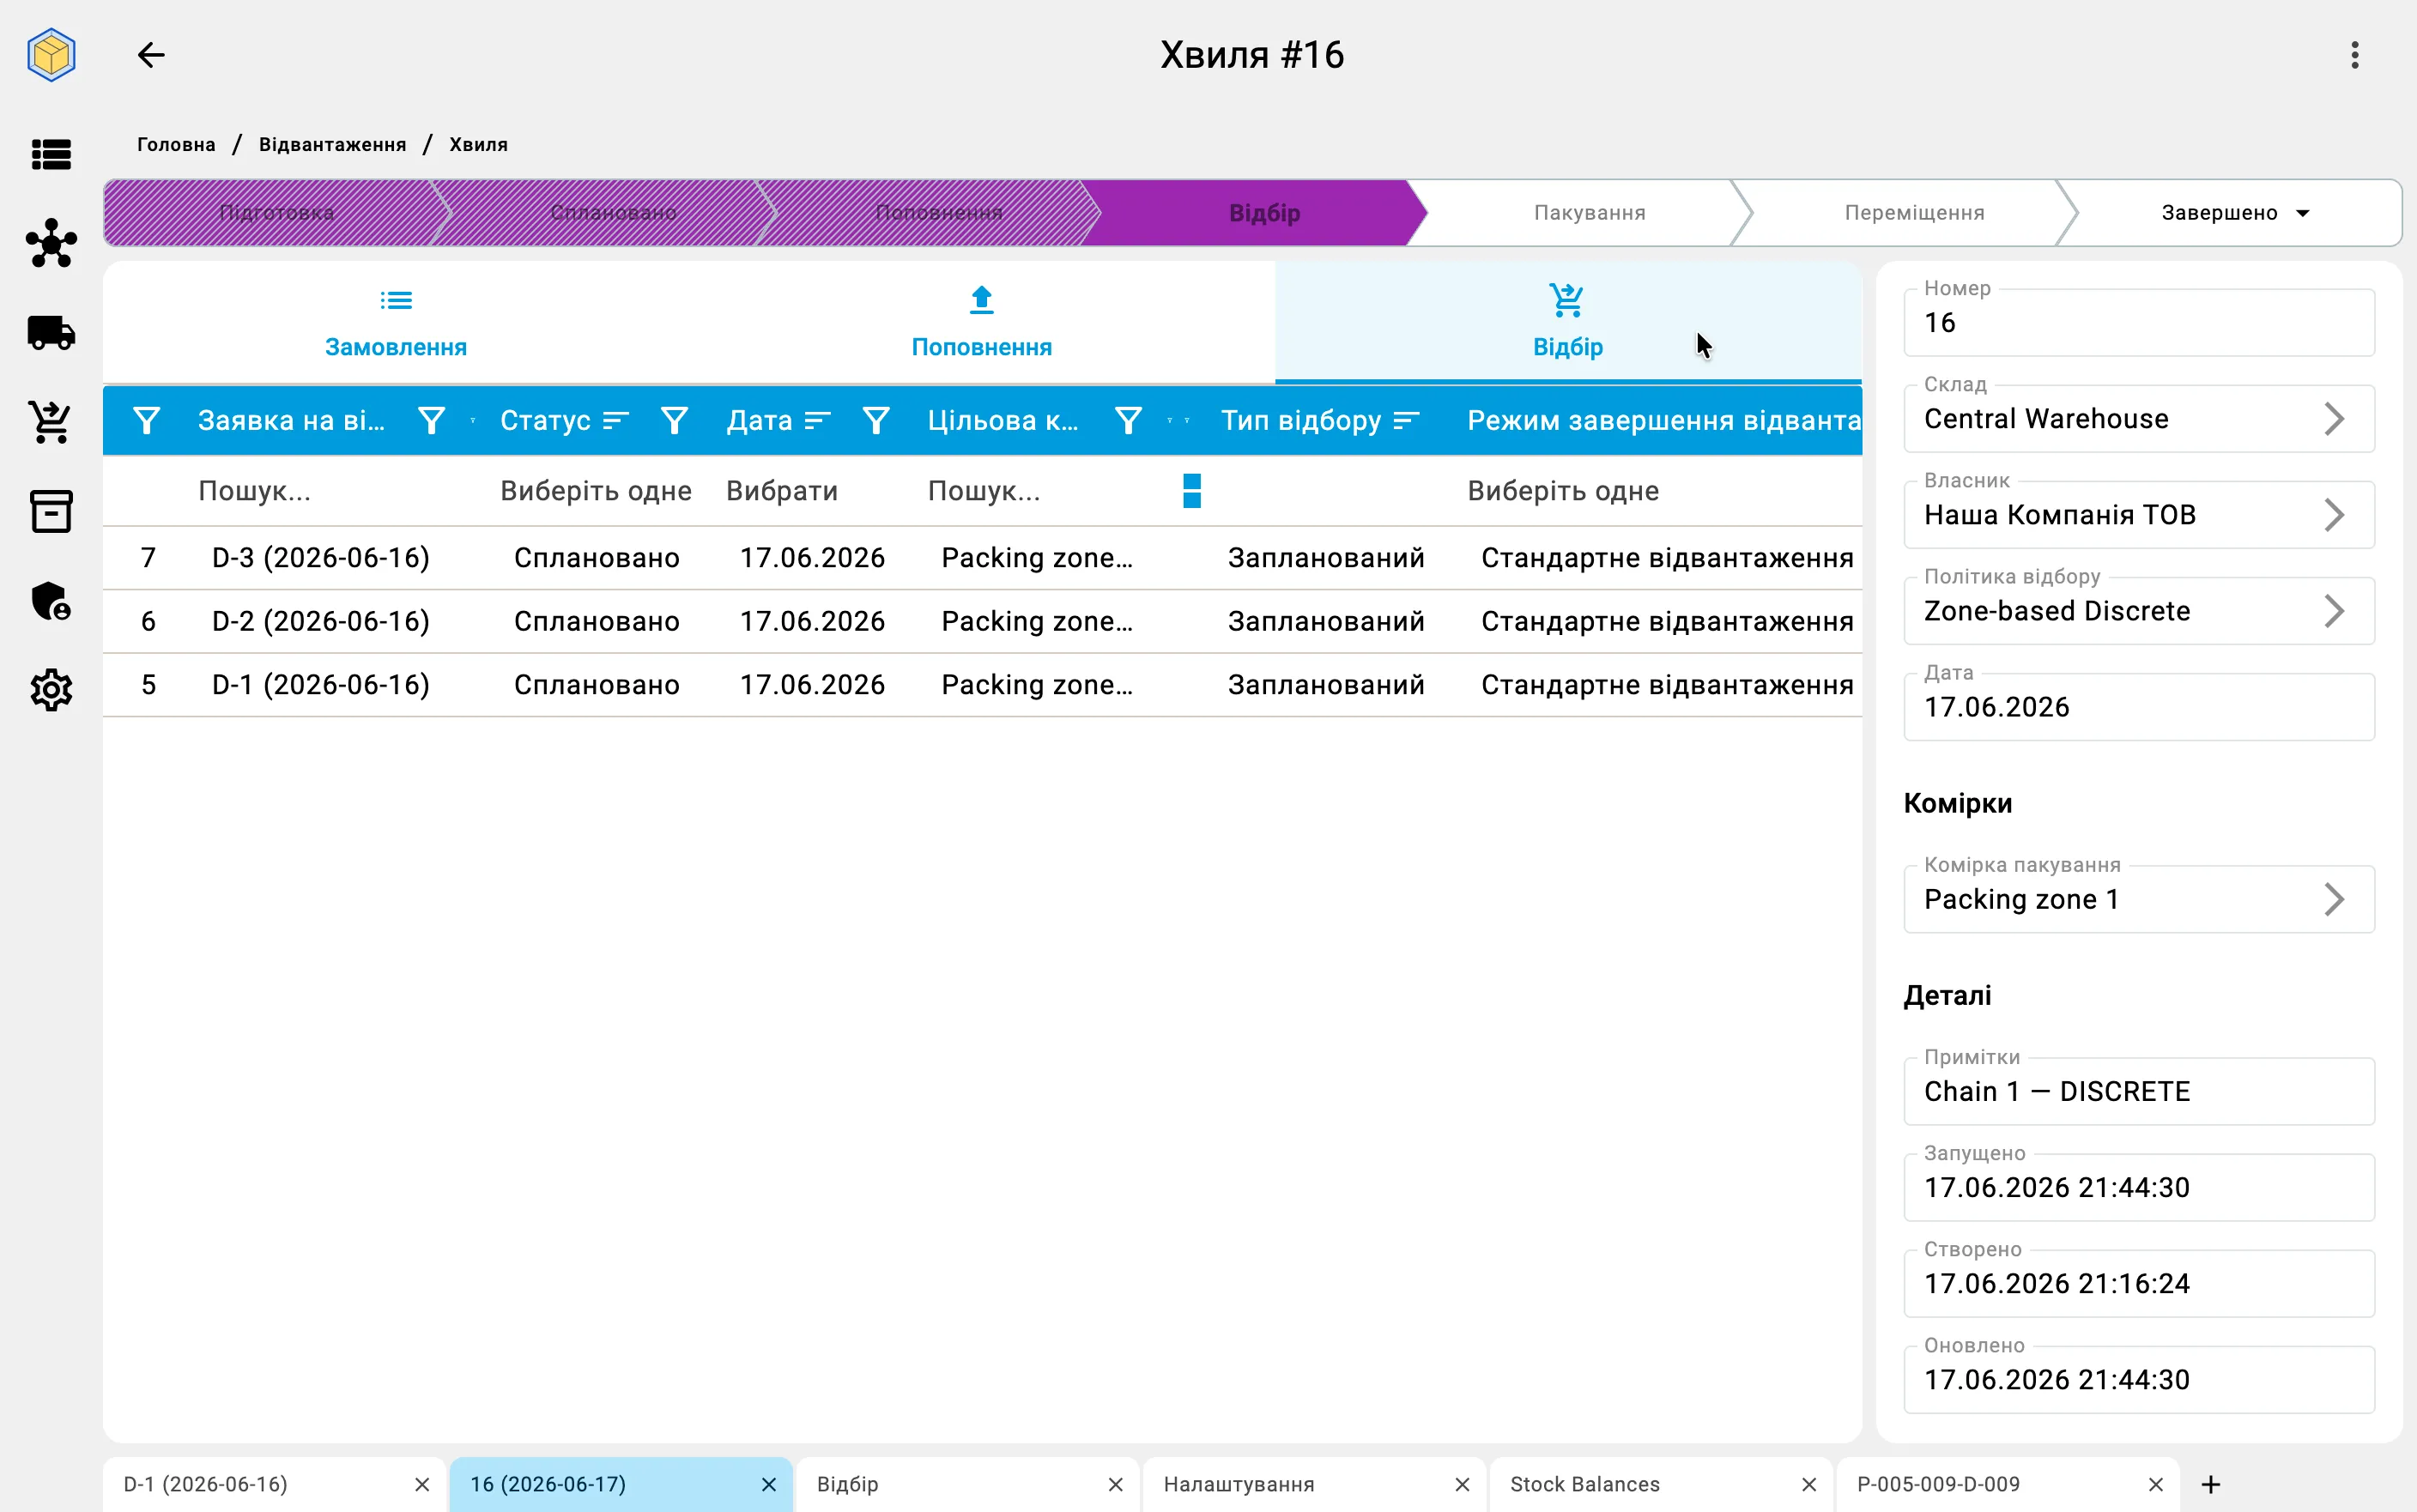Open the network nodes sidebar icon
Image resolution: width=2417 pixels, height=1512 pixels.
(x=51, y=243)
